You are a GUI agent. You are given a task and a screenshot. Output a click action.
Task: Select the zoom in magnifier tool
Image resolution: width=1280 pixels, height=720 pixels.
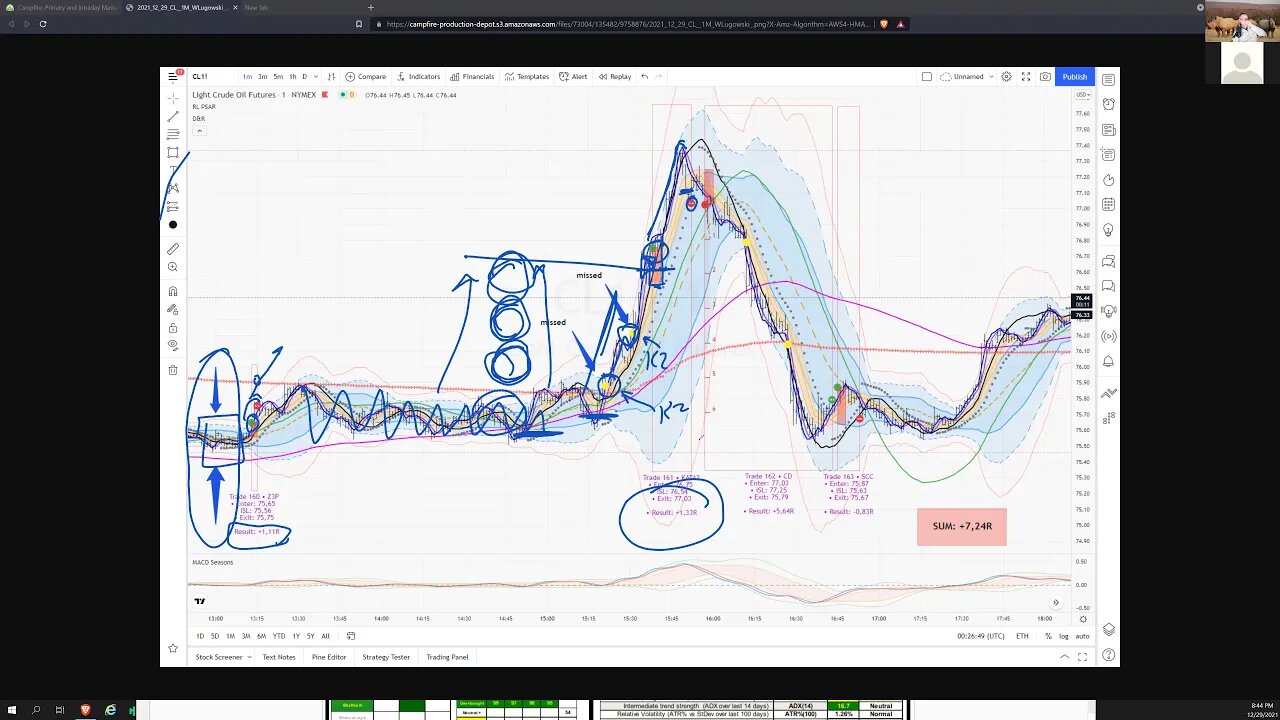(173, 267)
